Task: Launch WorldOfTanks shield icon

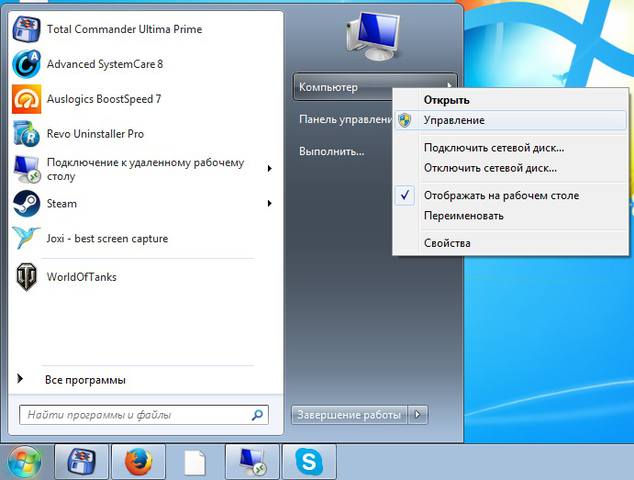Action: click(x=26, y=277)
